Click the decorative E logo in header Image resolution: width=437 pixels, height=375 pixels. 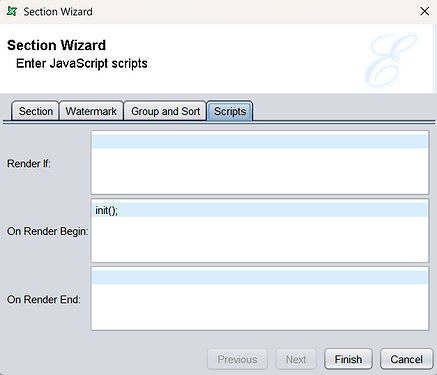pos(391,60)
